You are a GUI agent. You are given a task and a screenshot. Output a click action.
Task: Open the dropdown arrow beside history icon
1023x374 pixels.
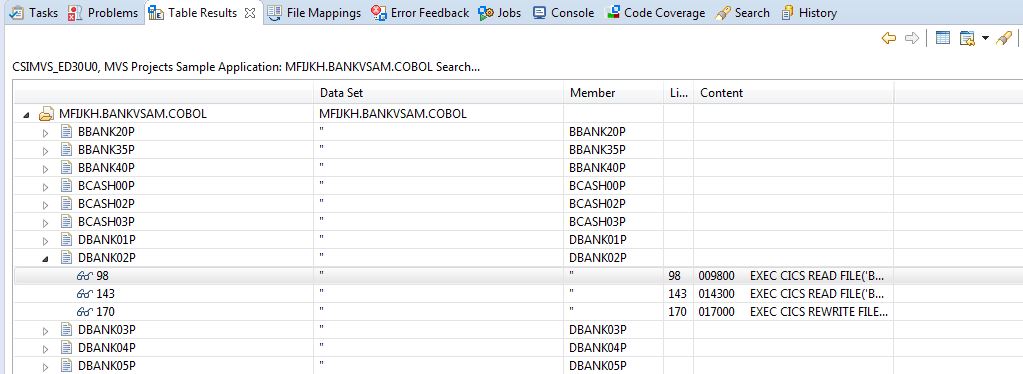[985, 39]
